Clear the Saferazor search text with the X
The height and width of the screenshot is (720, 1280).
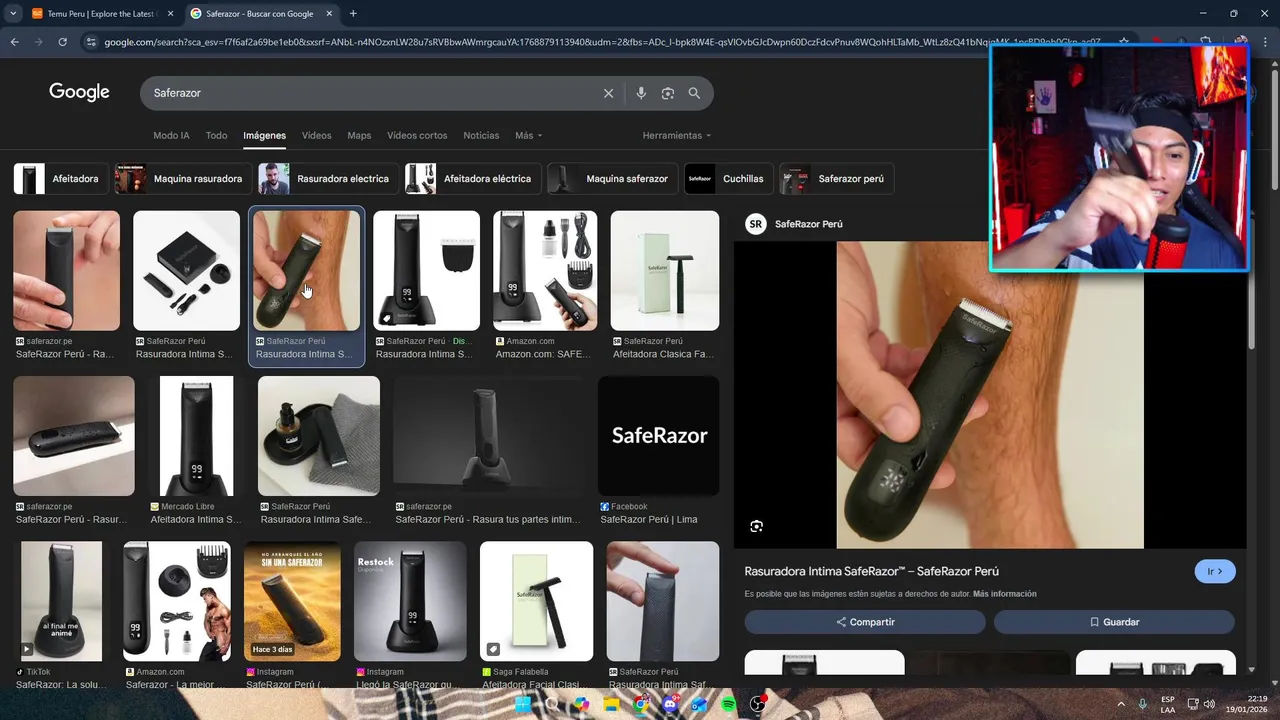pos(608,93)
